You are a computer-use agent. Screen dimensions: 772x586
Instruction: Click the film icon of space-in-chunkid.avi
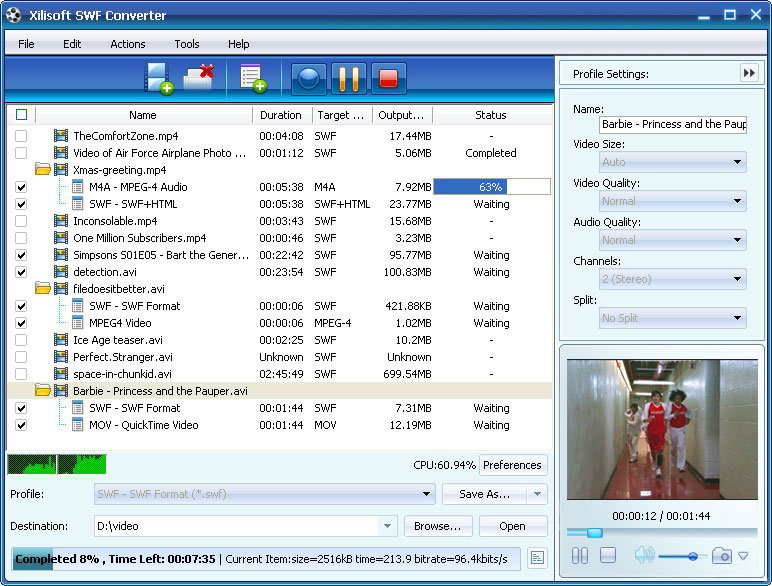coord(61,374)
